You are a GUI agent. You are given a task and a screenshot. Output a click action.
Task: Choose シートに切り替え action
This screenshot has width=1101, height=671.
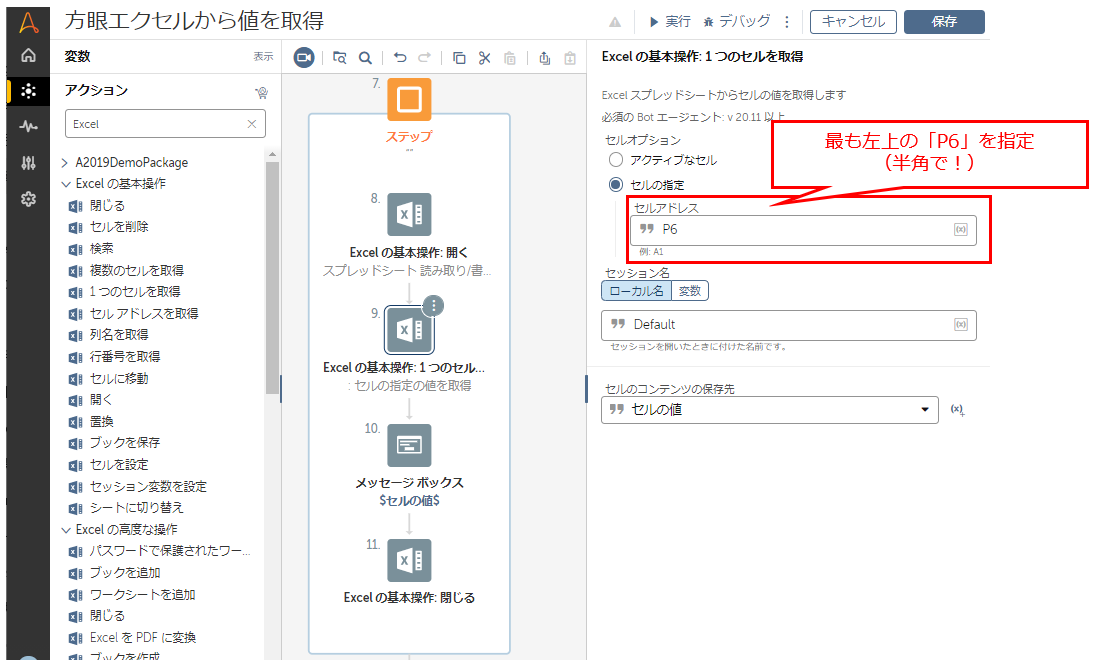[x=136, y=507]
